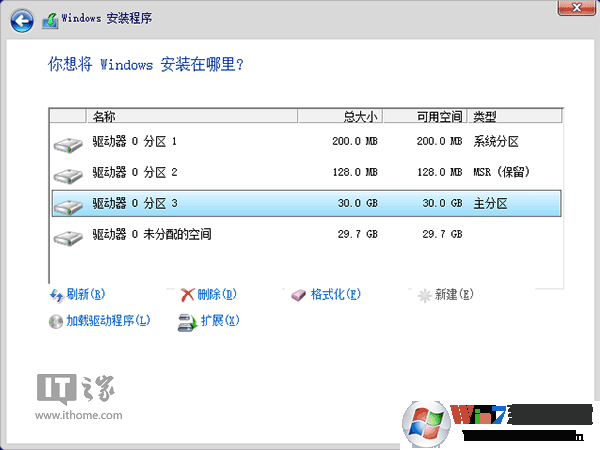Refresh the list via 刷新(R)
600x450 pixels.
click(86, 294)
